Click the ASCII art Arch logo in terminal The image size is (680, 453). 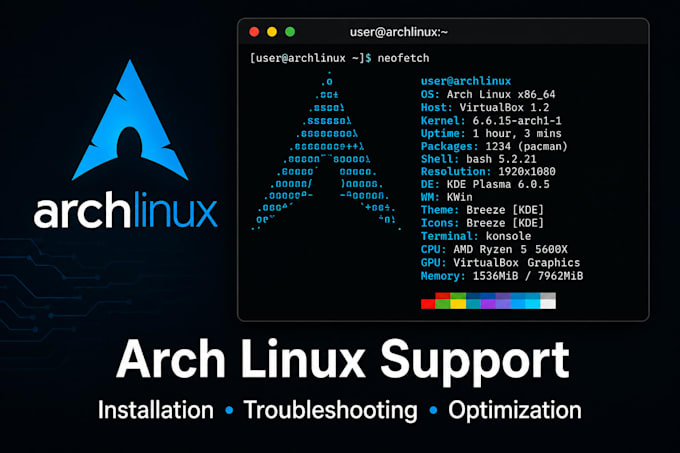[x=326, y=150]
